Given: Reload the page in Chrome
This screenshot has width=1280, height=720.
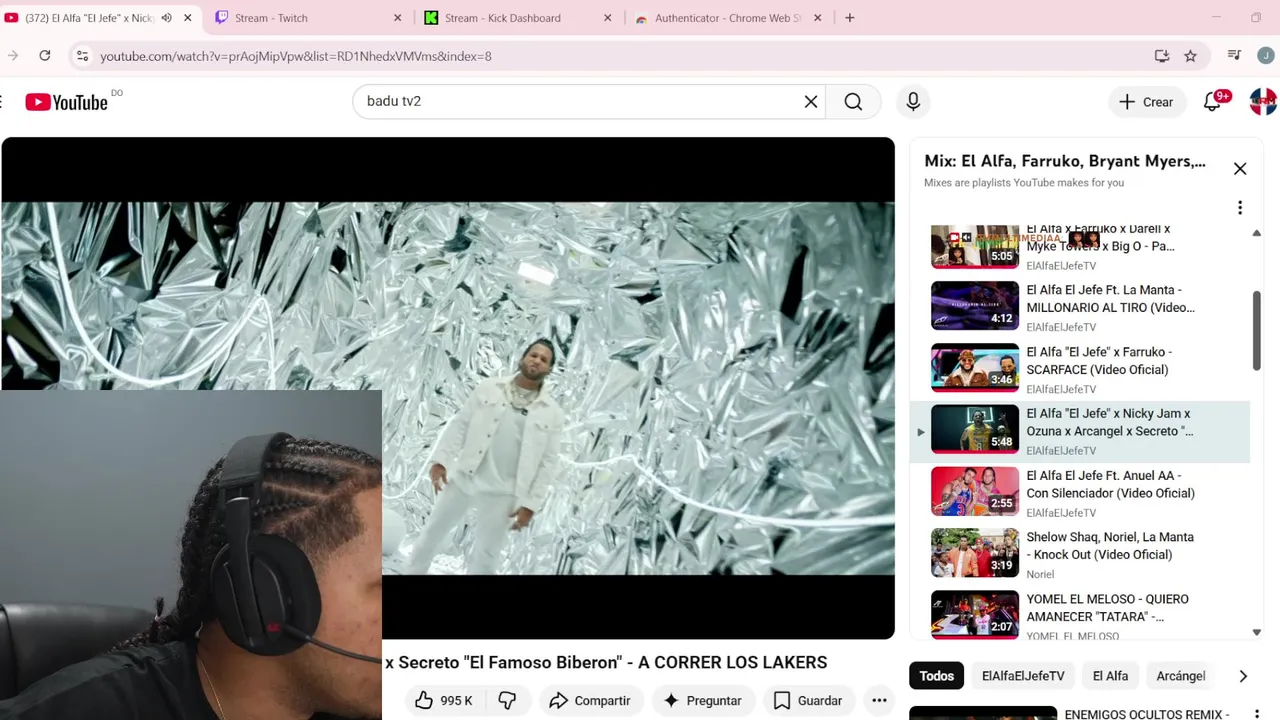Looking at the screenshot, I should [x=44, y=56].
